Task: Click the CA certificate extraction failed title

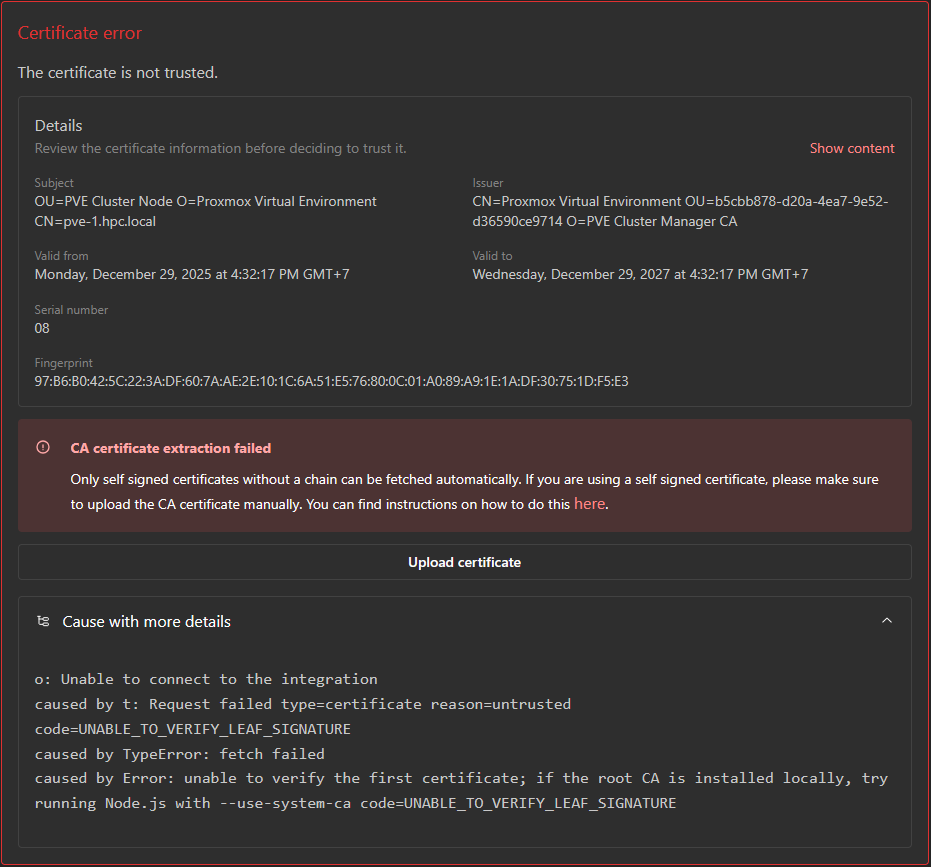Action: click(170, 448)
